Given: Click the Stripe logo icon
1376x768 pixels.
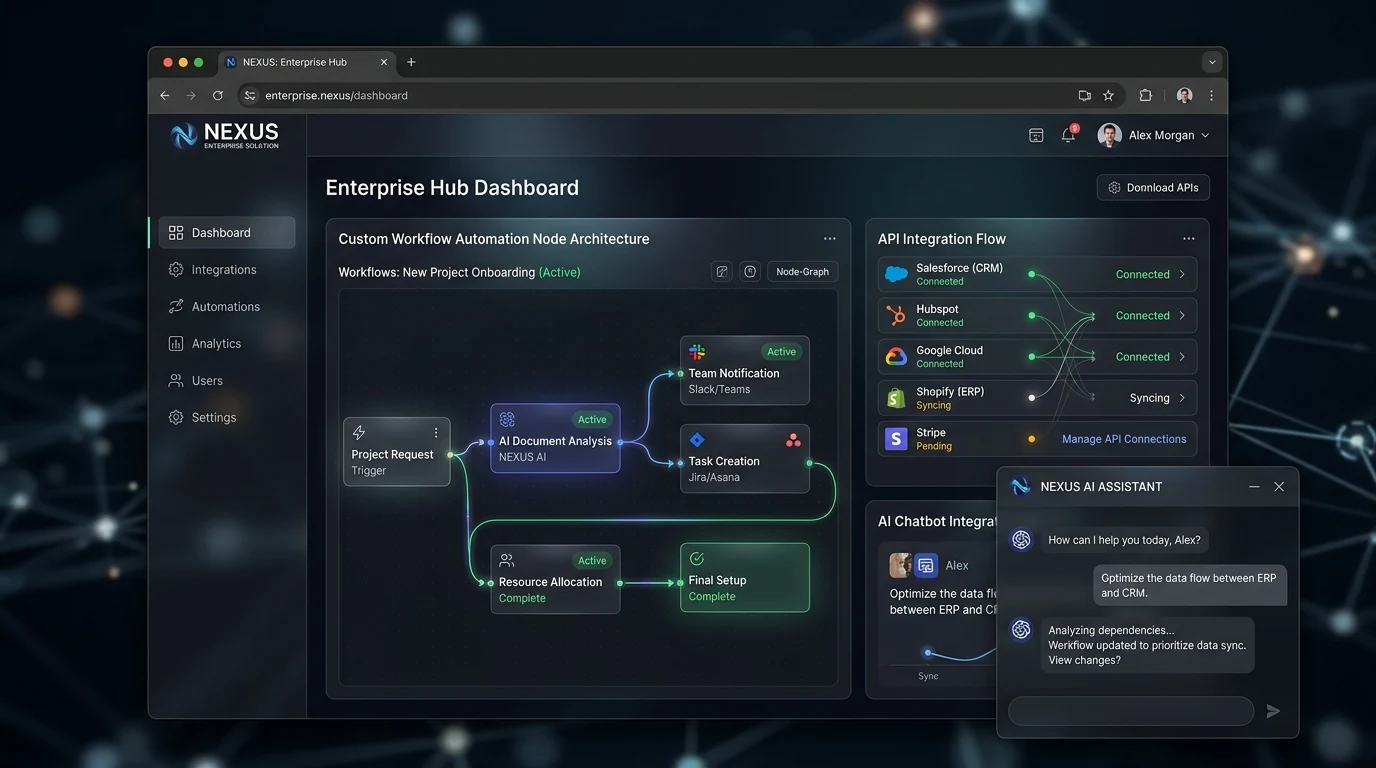Looking at the screenshot, I should (896, 439).
